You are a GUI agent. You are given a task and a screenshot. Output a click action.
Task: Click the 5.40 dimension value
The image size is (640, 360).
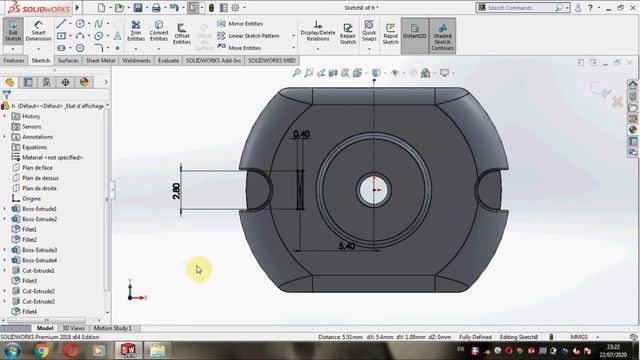coord(347,246)
